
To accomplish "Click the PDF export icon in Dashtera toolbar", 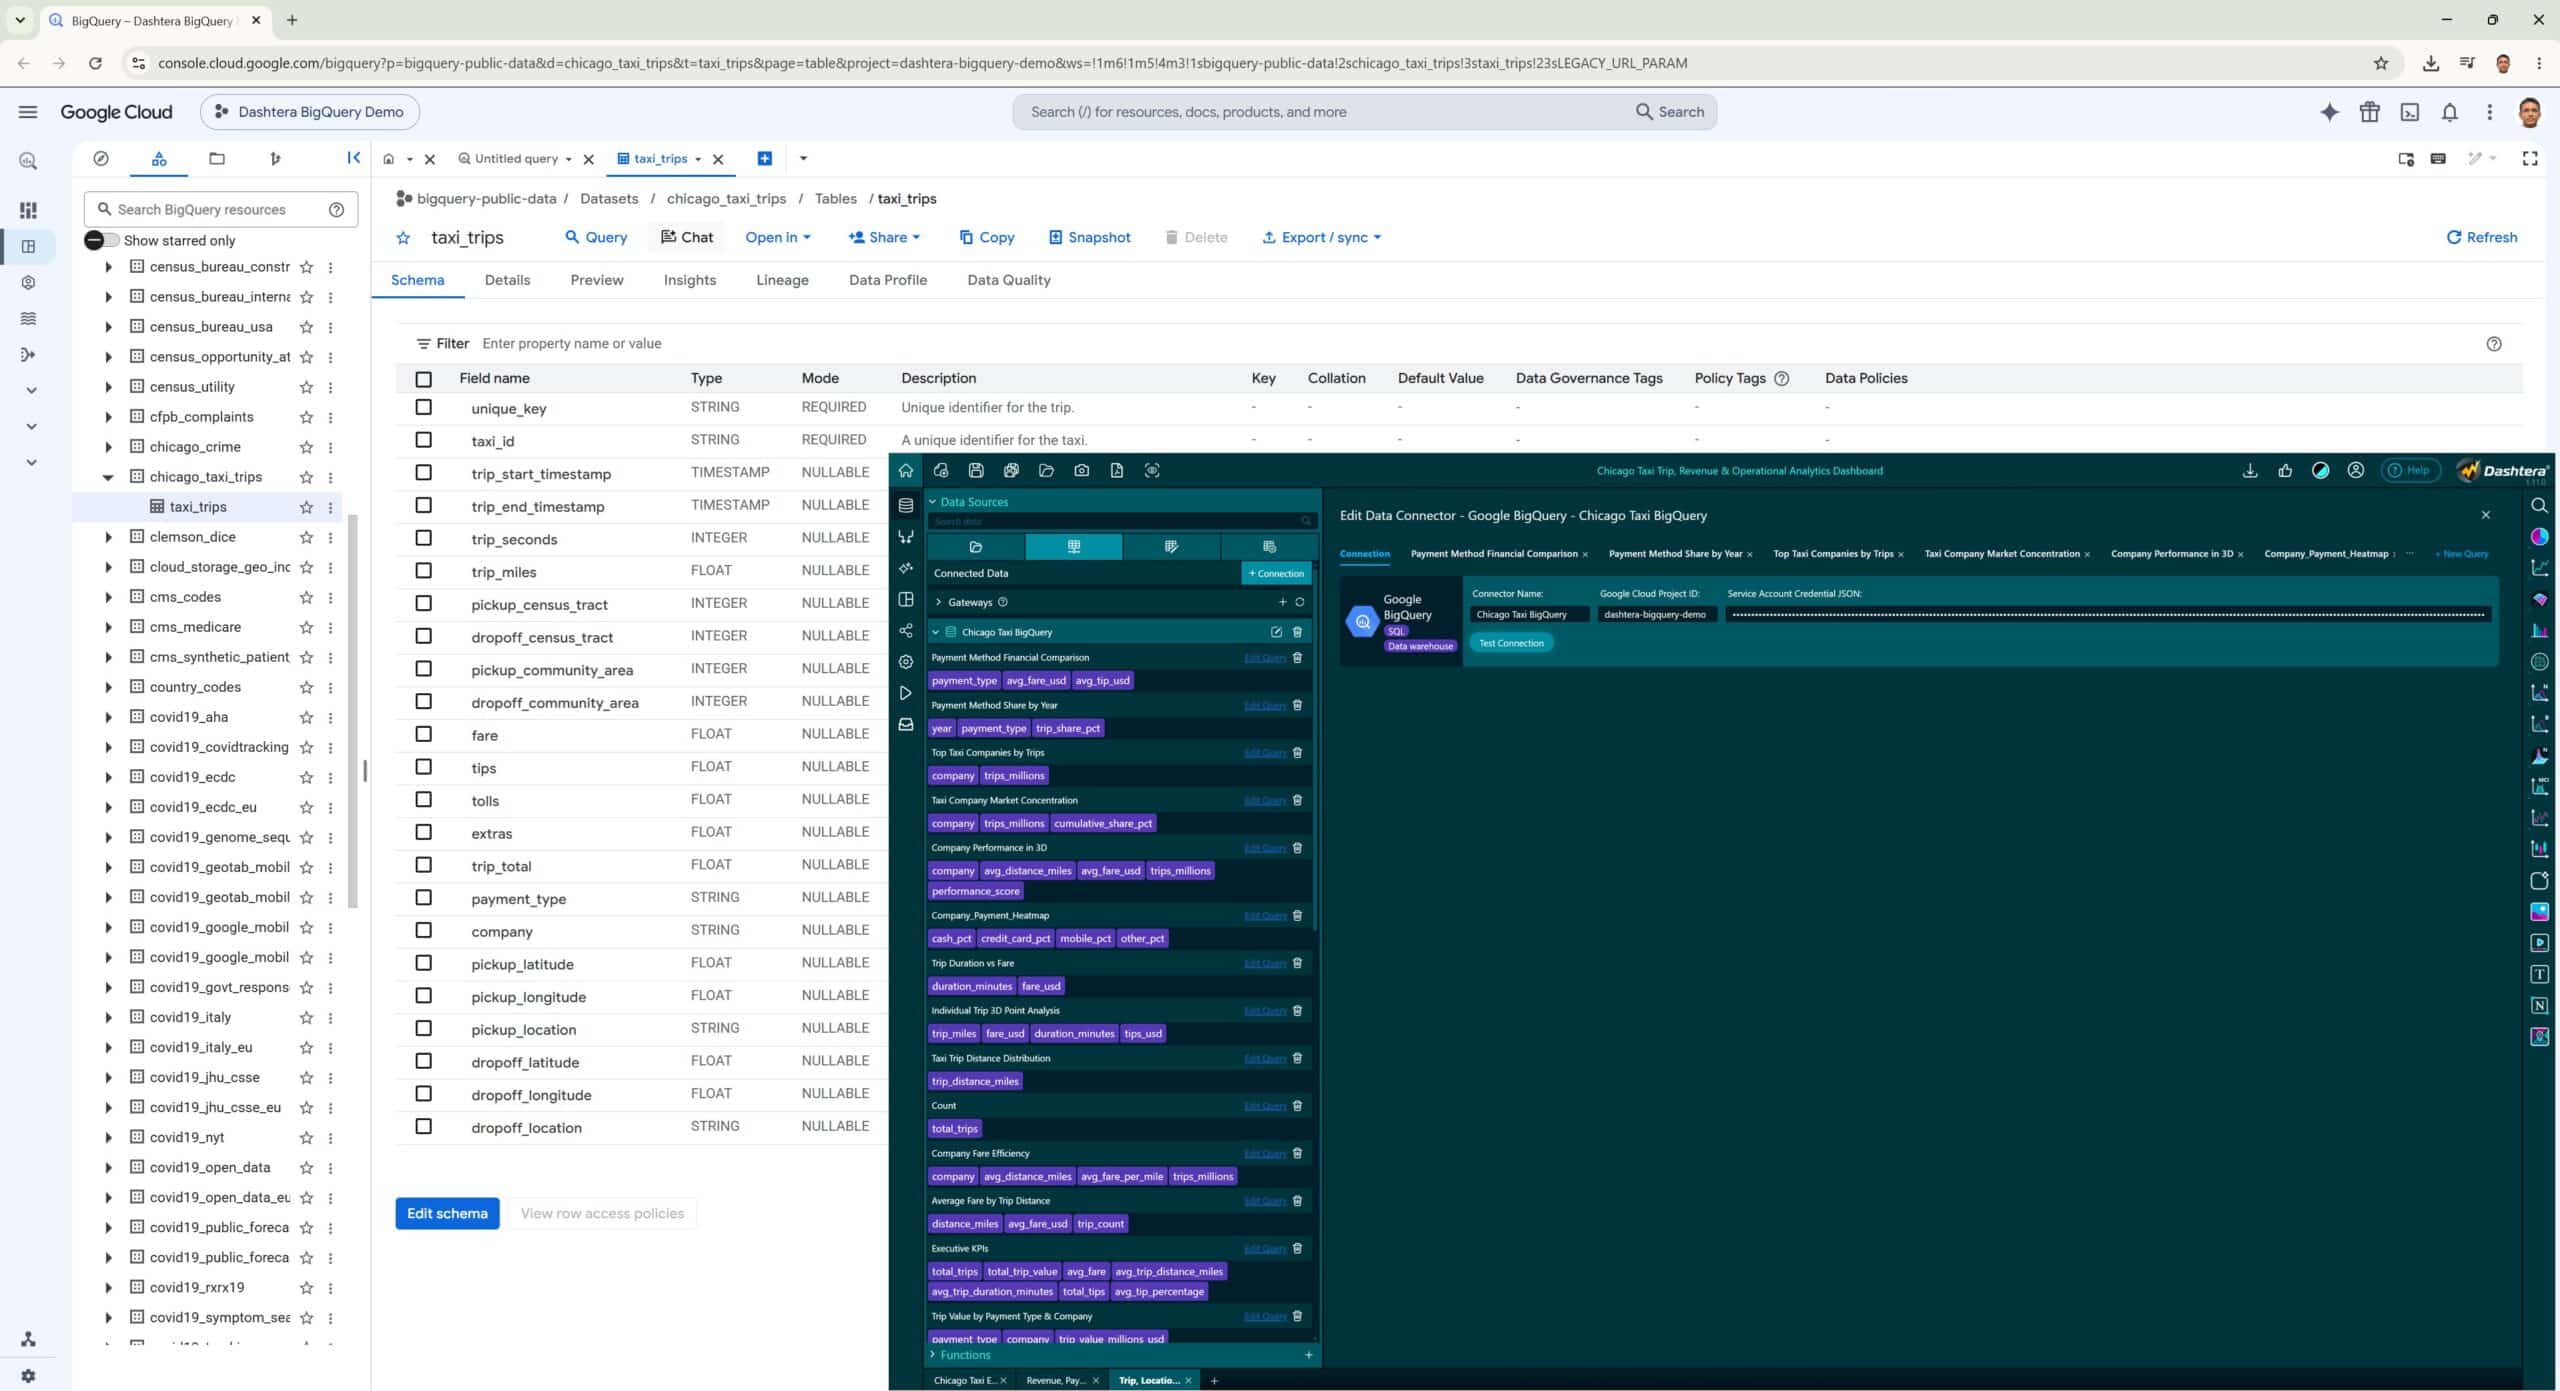I will pyautogui.click(x=1117, y=471).
